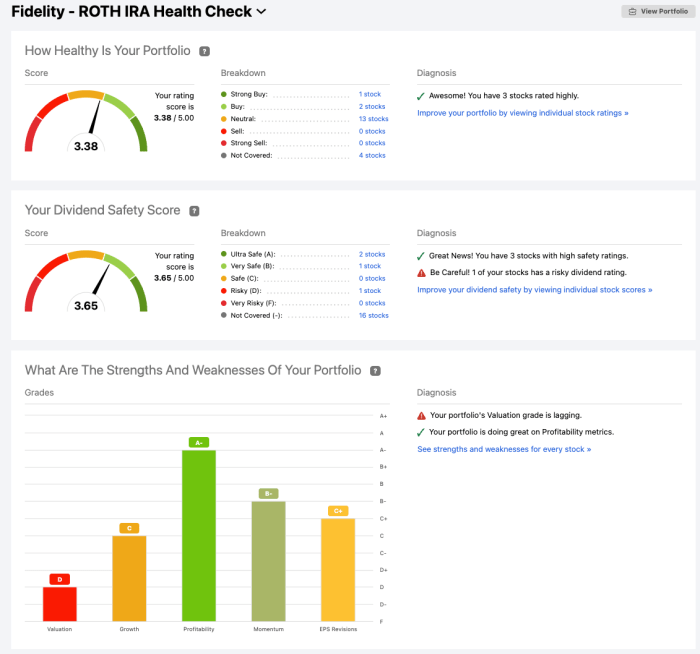Click the olive Momentum bar
The image size is (700, 654).
[x=269, y=561]
